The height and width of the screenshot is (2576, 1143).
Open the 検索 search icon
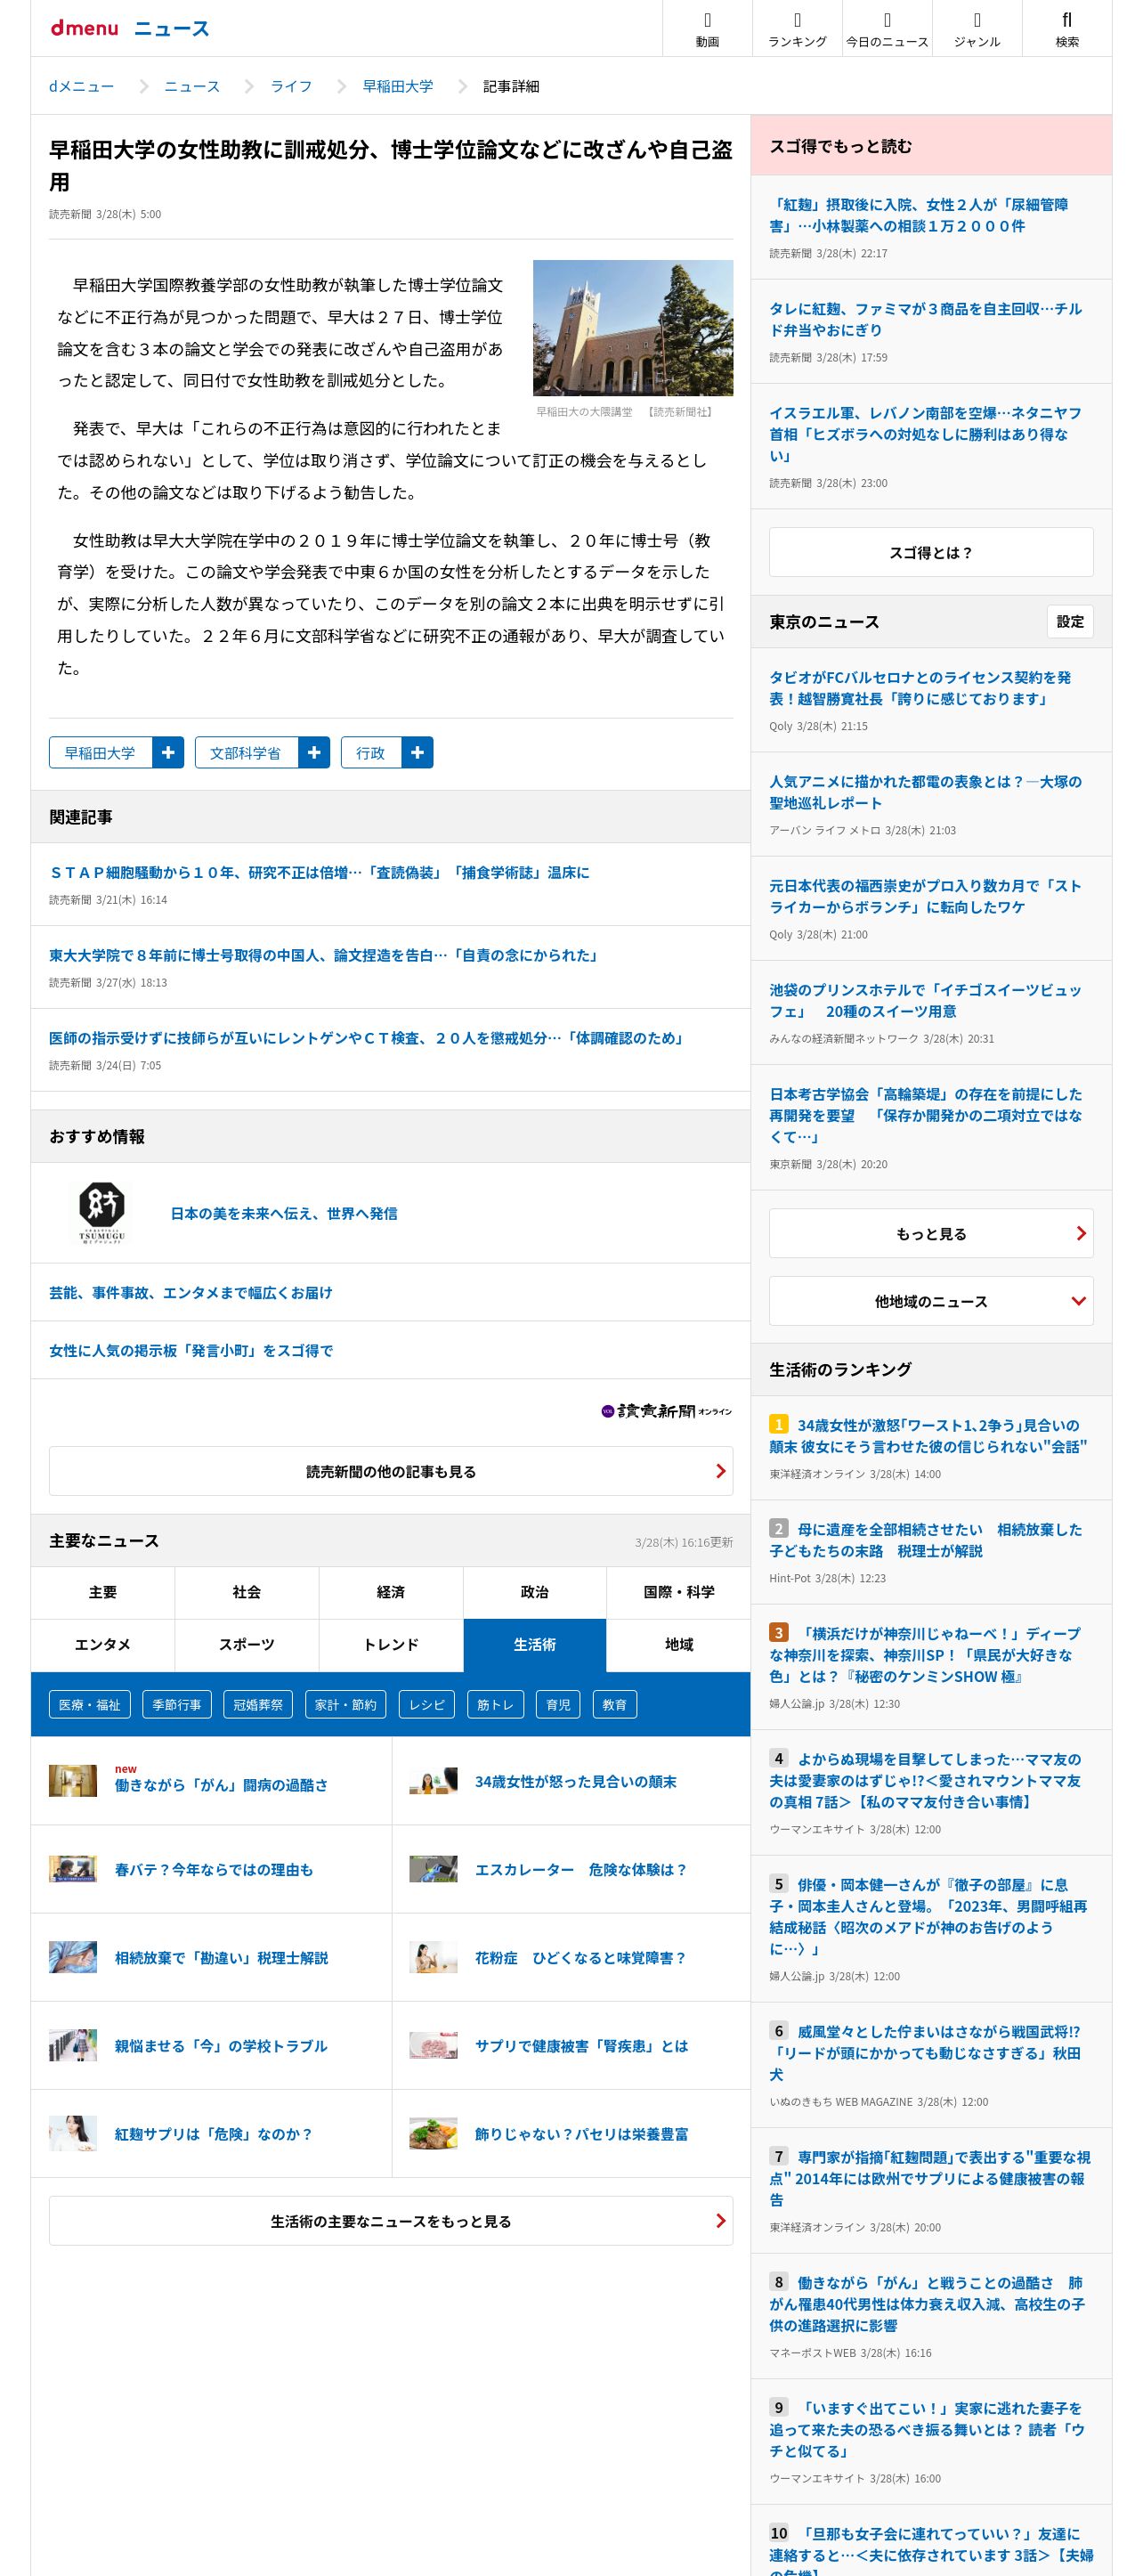(1067, 28)
